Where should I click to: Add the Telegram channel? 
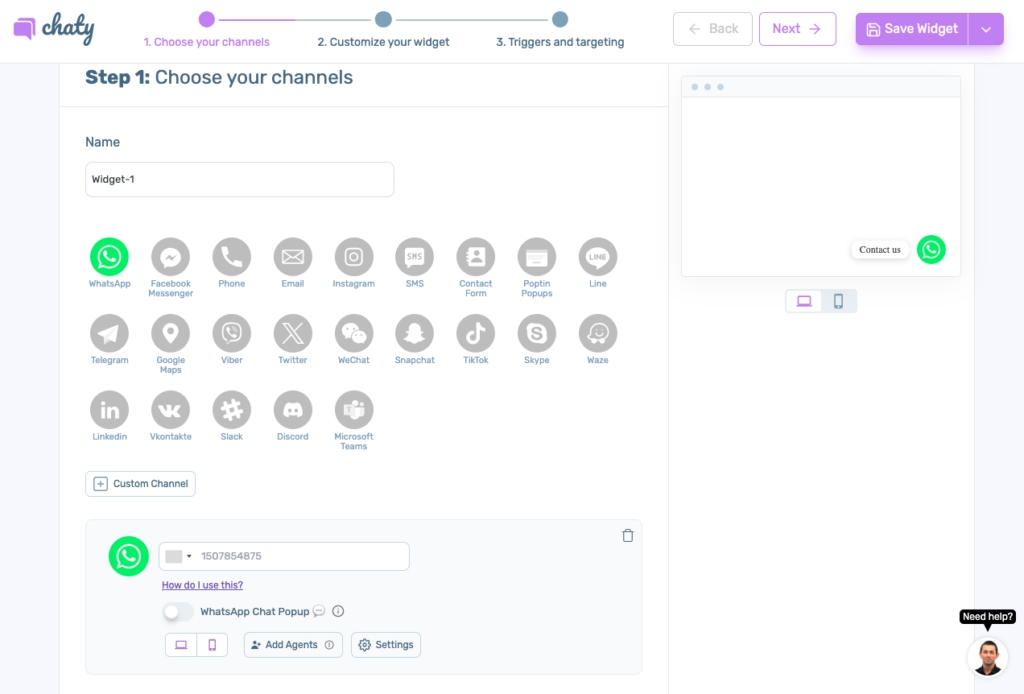(109, 333)
